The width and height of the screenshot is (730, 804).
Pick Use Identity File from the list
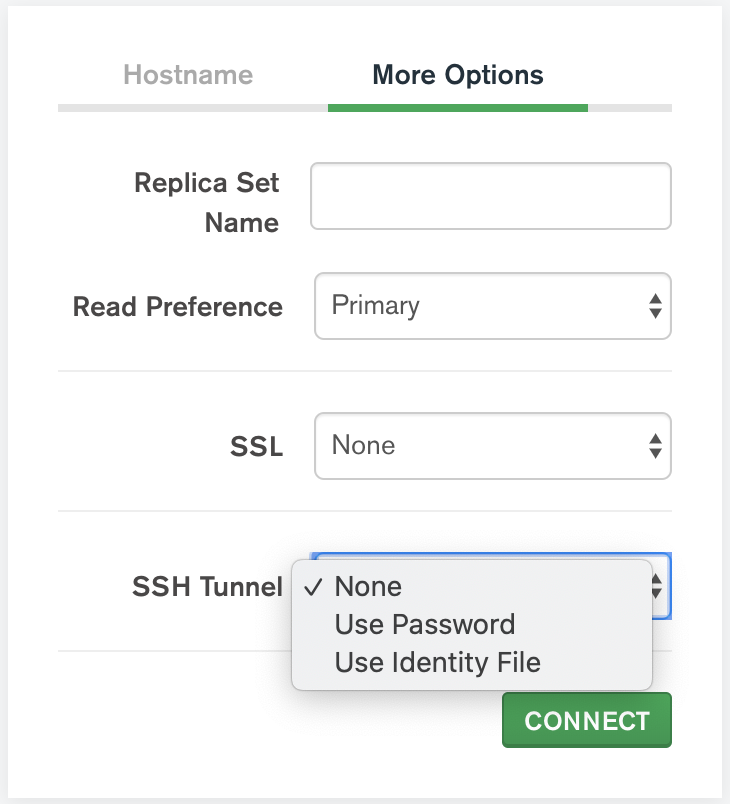tap(437, 662)
